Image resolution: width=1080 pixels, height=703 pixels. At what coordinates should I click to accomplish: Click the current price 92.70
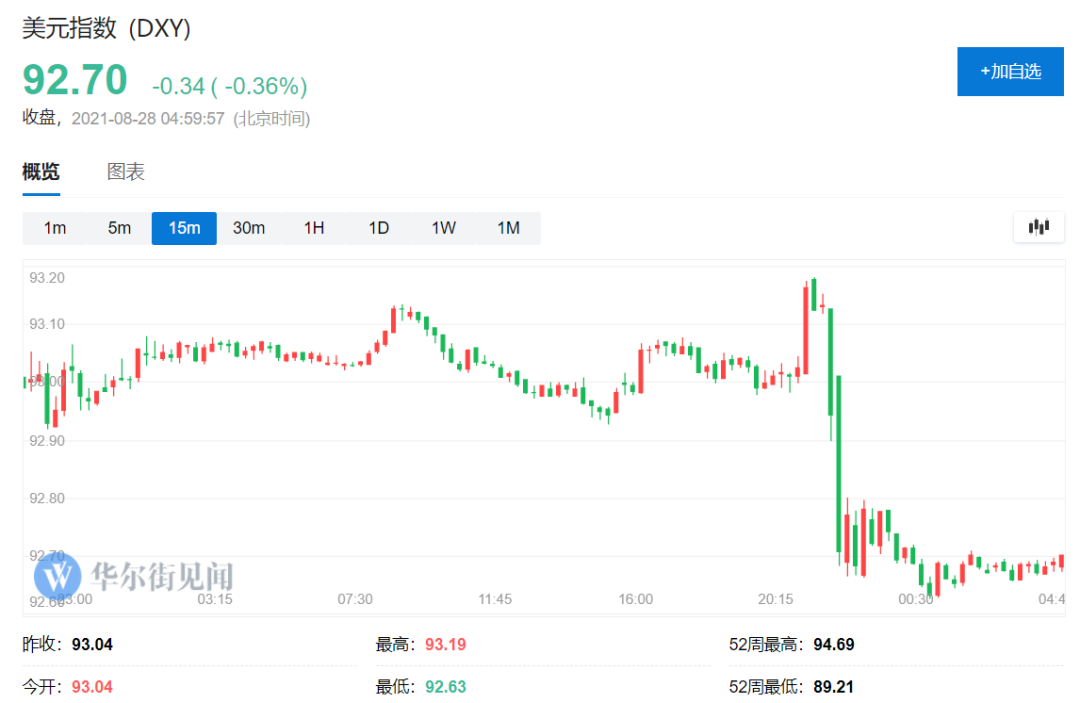coord(75,80)
